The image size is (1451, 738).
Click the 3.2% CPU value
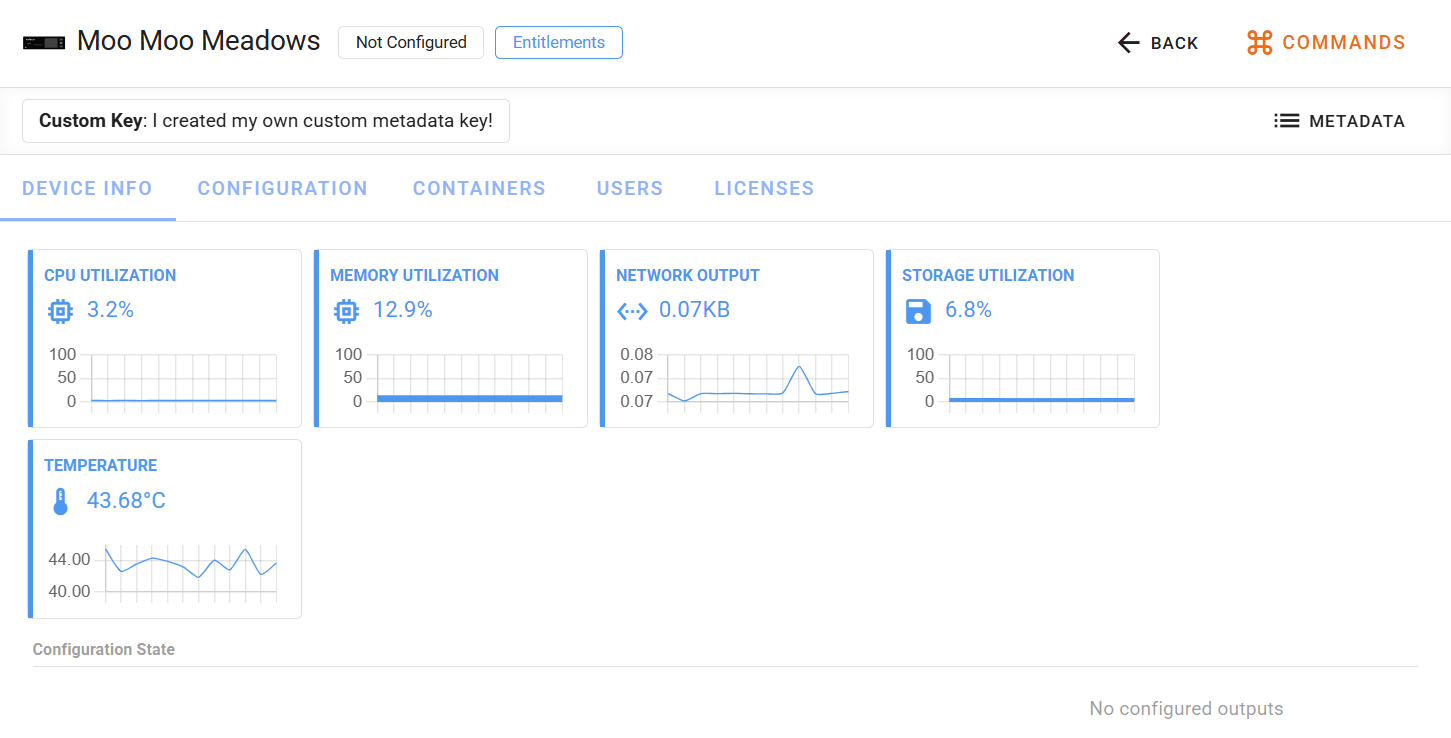point(110,310)
